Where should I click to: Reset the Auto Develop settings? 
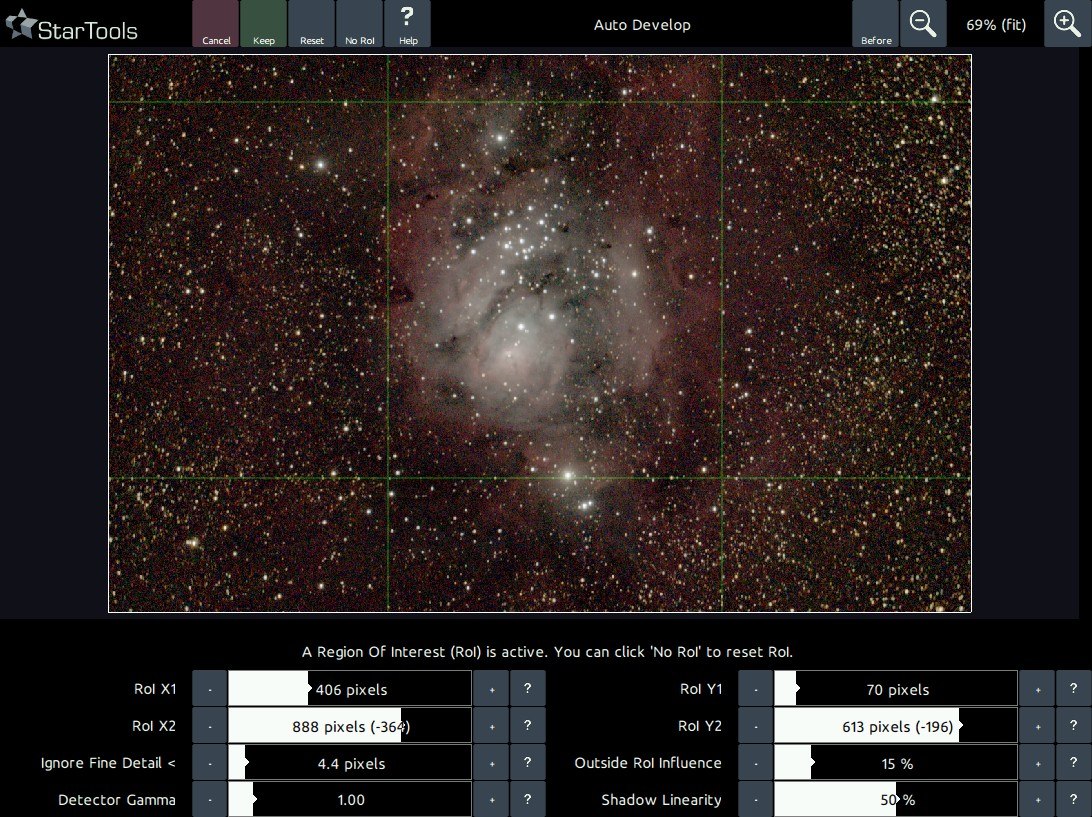pos(312,24)
